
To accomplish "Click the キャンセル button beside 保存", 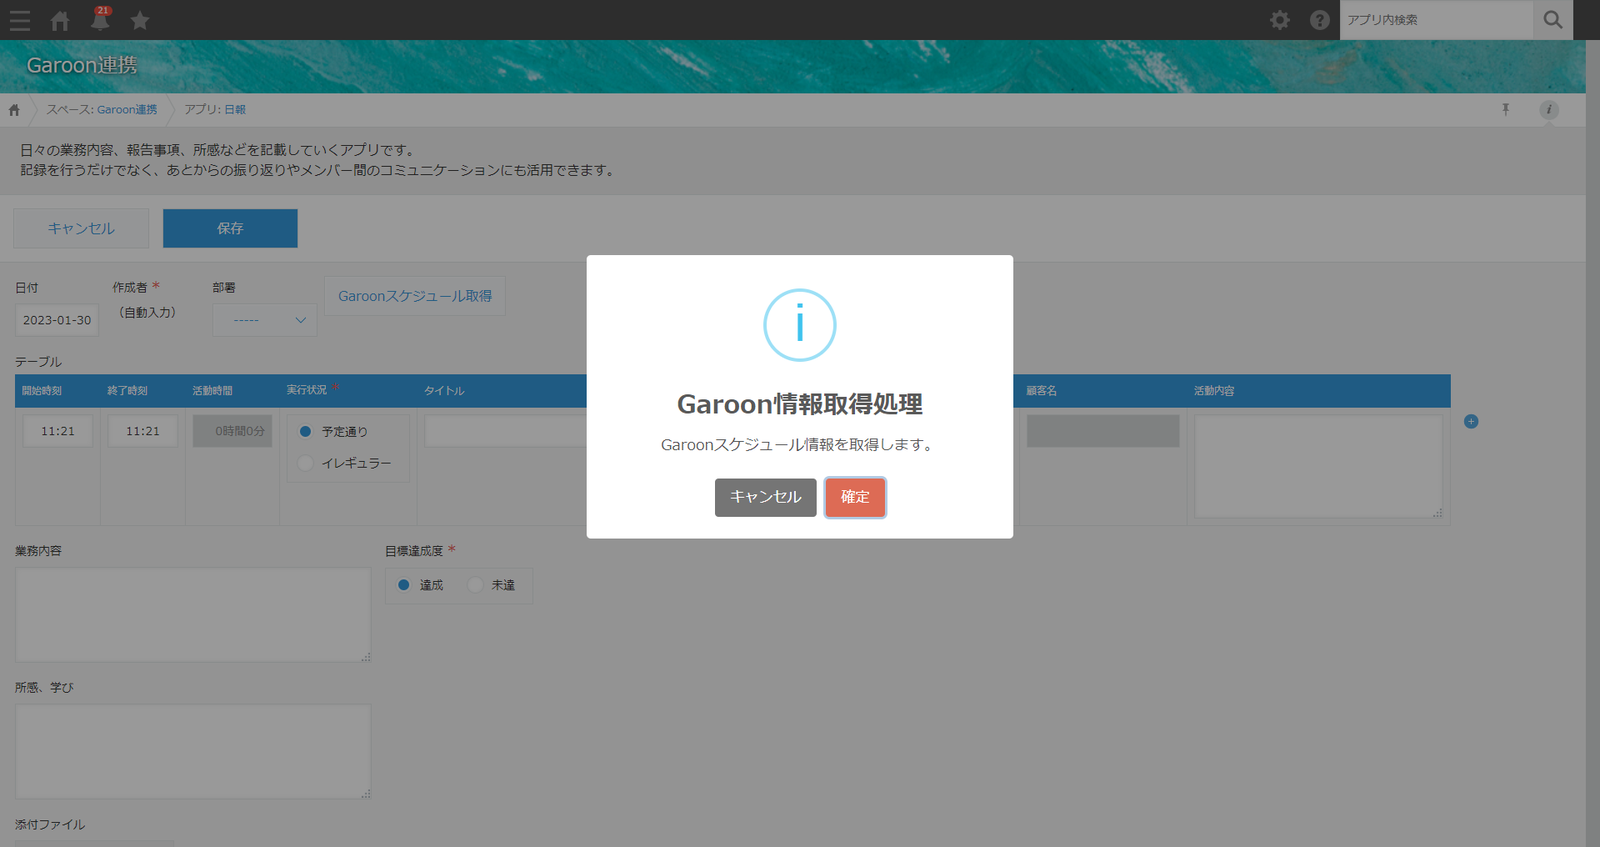I will 81,228.
